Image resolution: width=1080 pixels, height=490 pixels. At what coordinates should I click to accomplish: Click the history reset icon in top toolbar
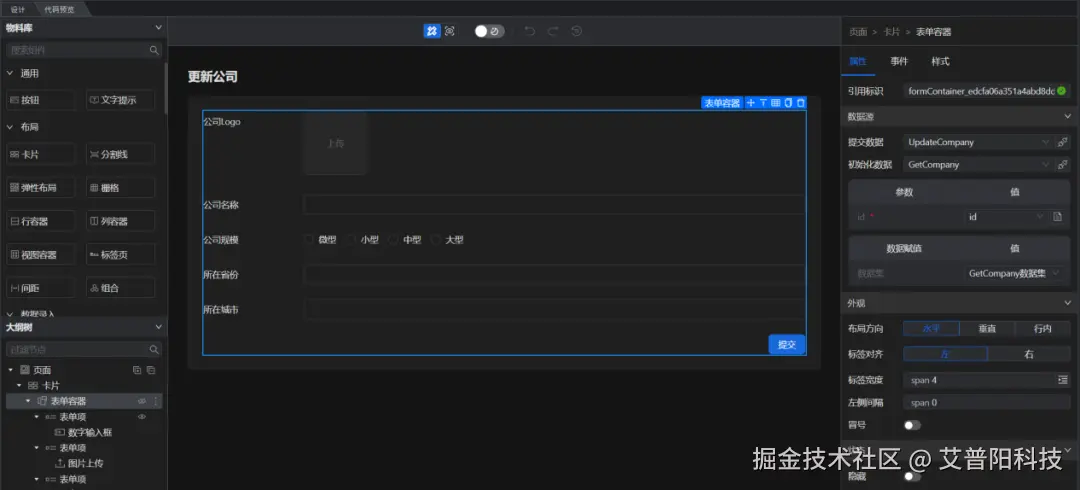pos(577,31)
